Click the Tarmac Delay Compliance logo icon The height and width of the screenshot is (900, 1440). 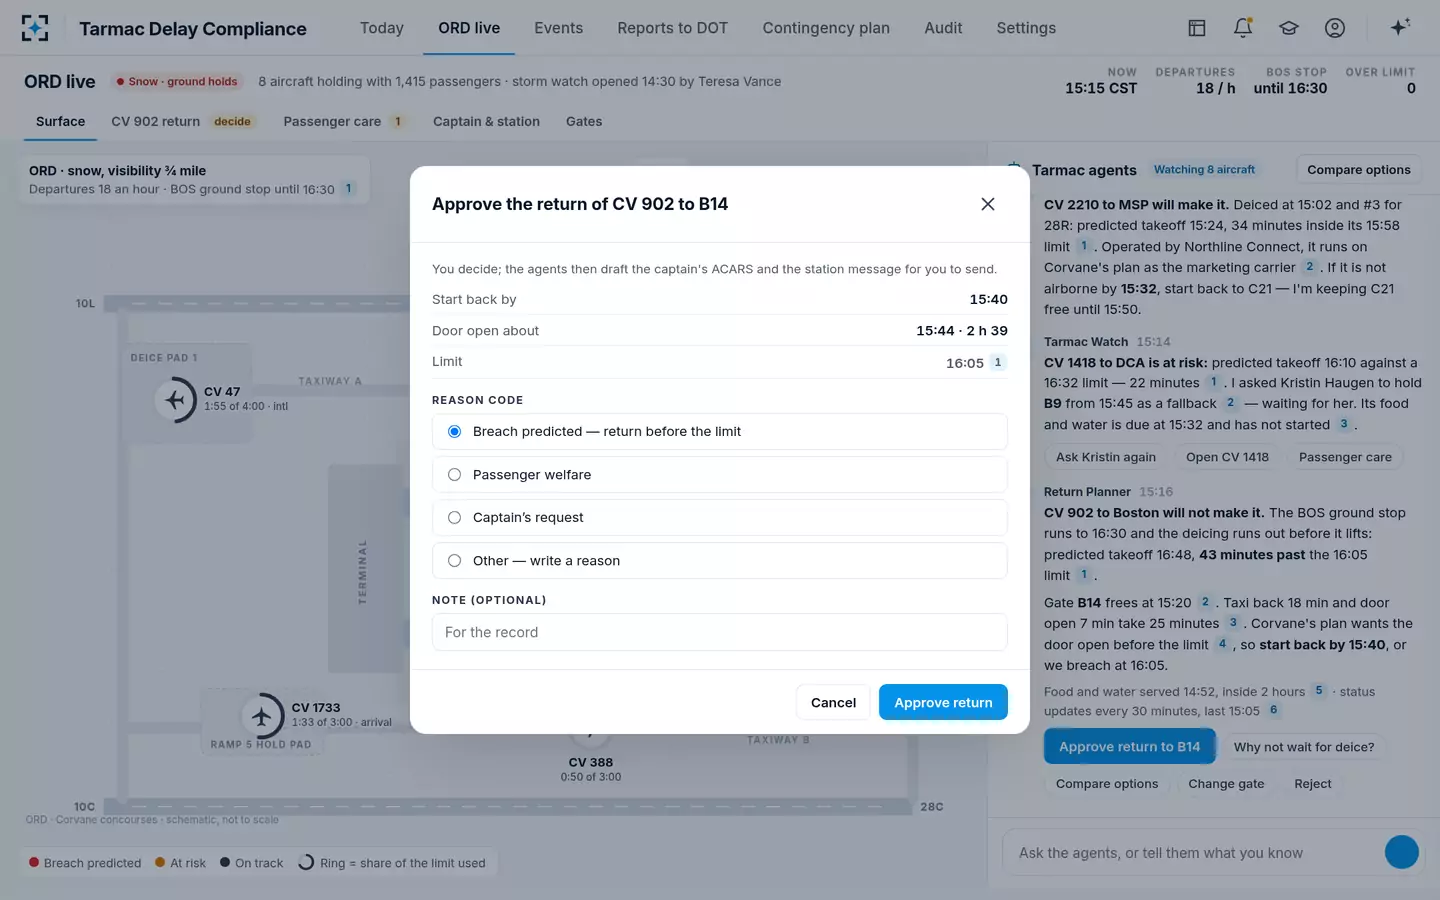click(x=35, y=28)
